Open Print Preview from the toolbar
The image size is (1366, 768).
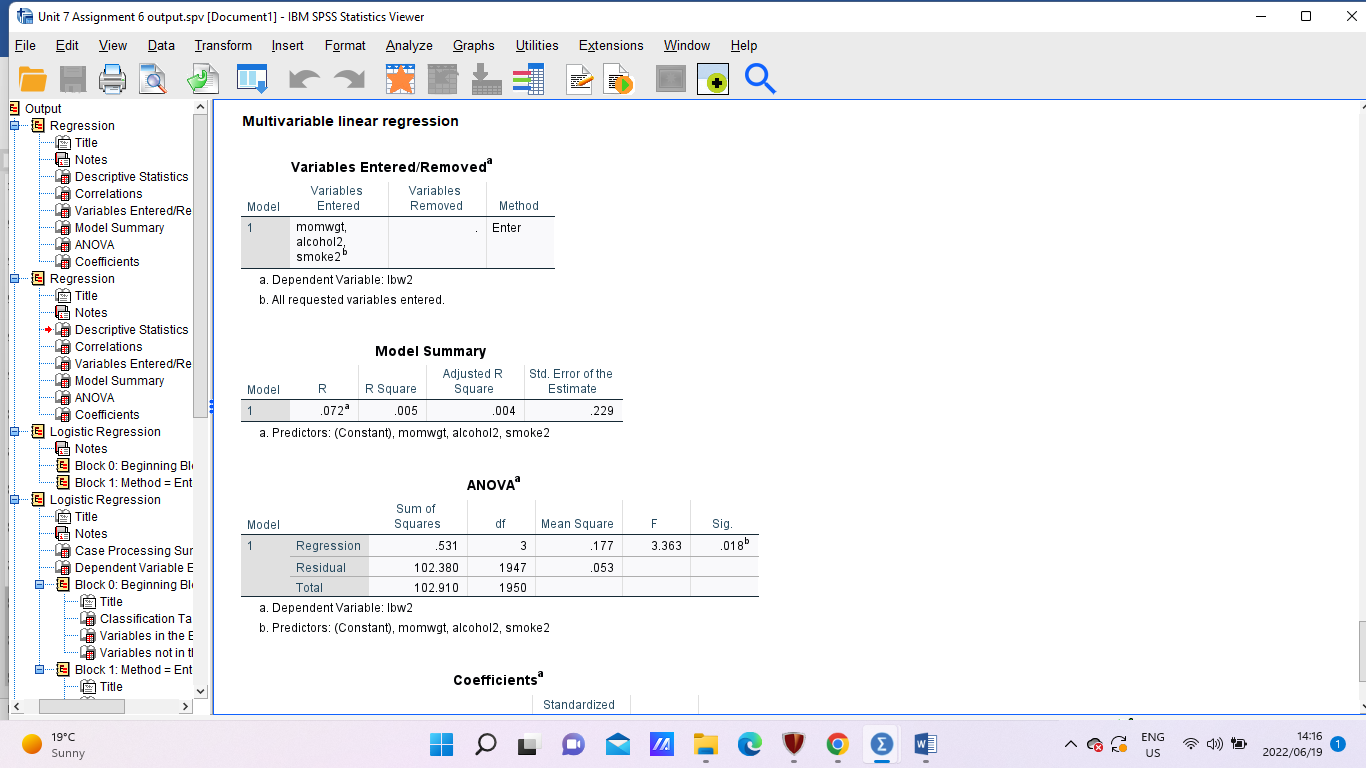coord(152,78)
